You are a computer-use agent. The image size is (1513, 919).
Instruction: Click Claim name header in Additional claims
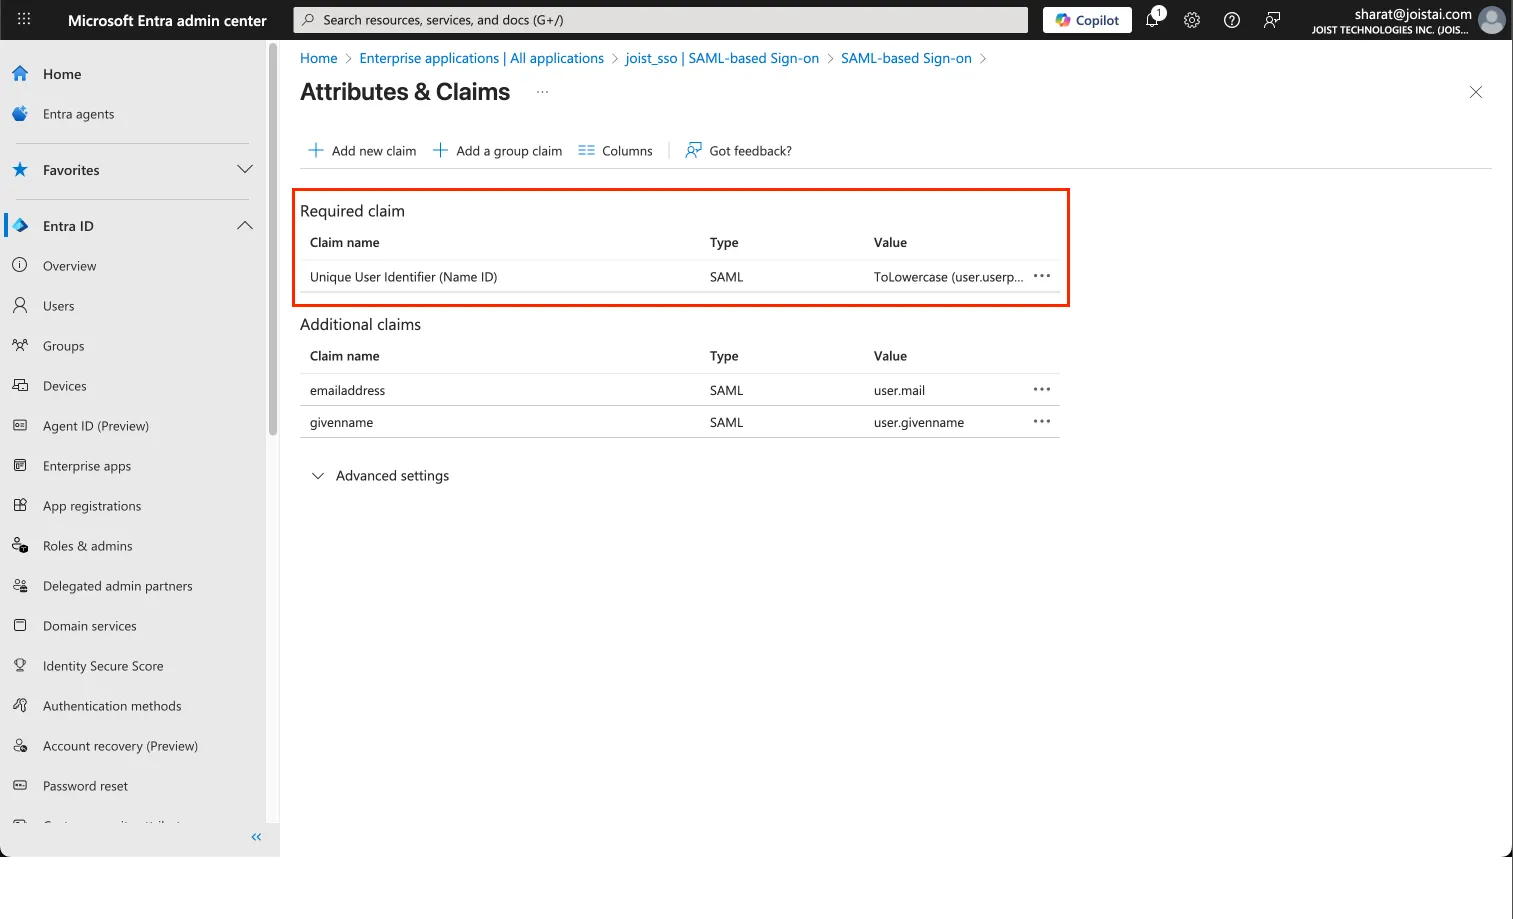344,356
